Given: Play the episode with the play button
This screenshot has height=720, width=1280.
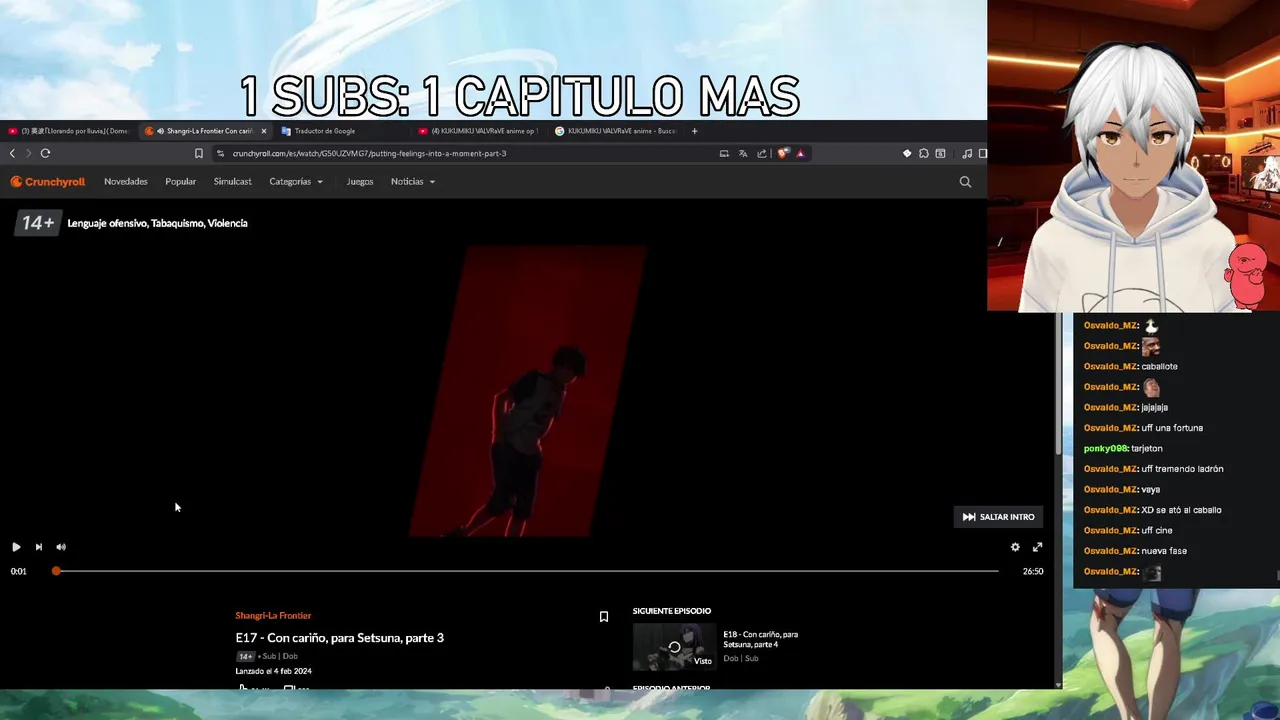Looking at the screenshot, I should [16, 547].
